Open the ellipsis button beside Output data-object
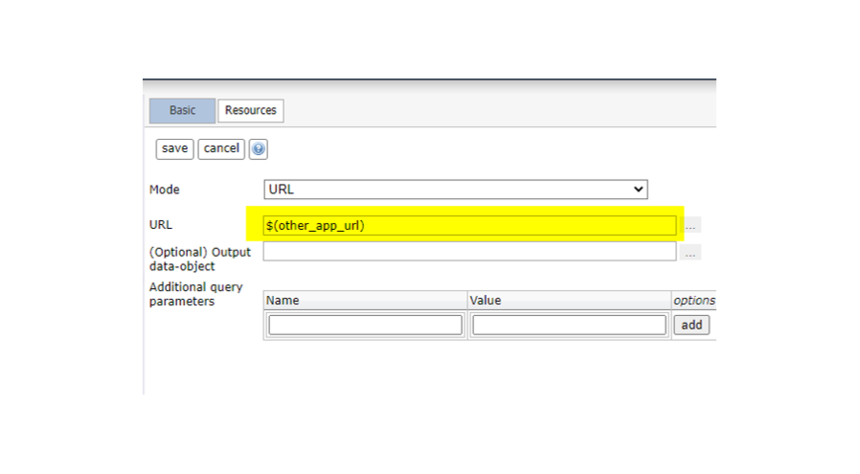Viewport: 860px width, 474px height. 691,253
